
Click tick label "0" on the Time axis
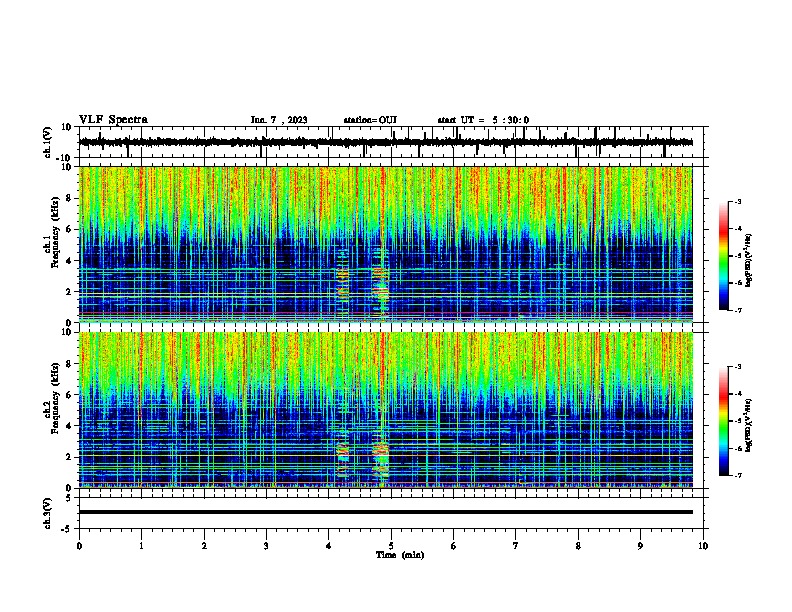[79, 546]
